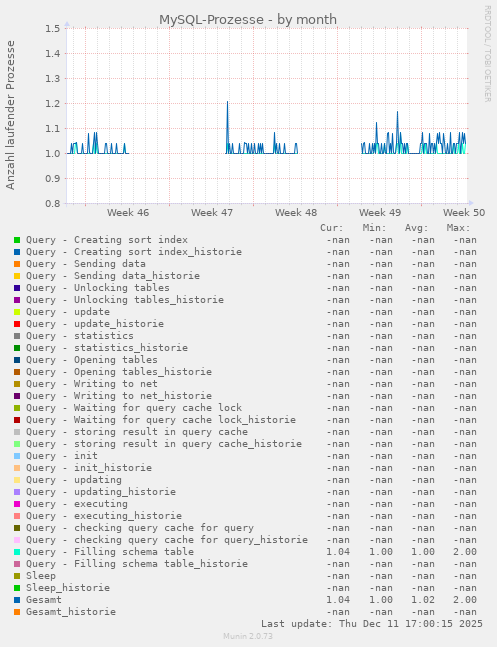Select the 'Query - updating' legend text

click(x=74, y=480)
